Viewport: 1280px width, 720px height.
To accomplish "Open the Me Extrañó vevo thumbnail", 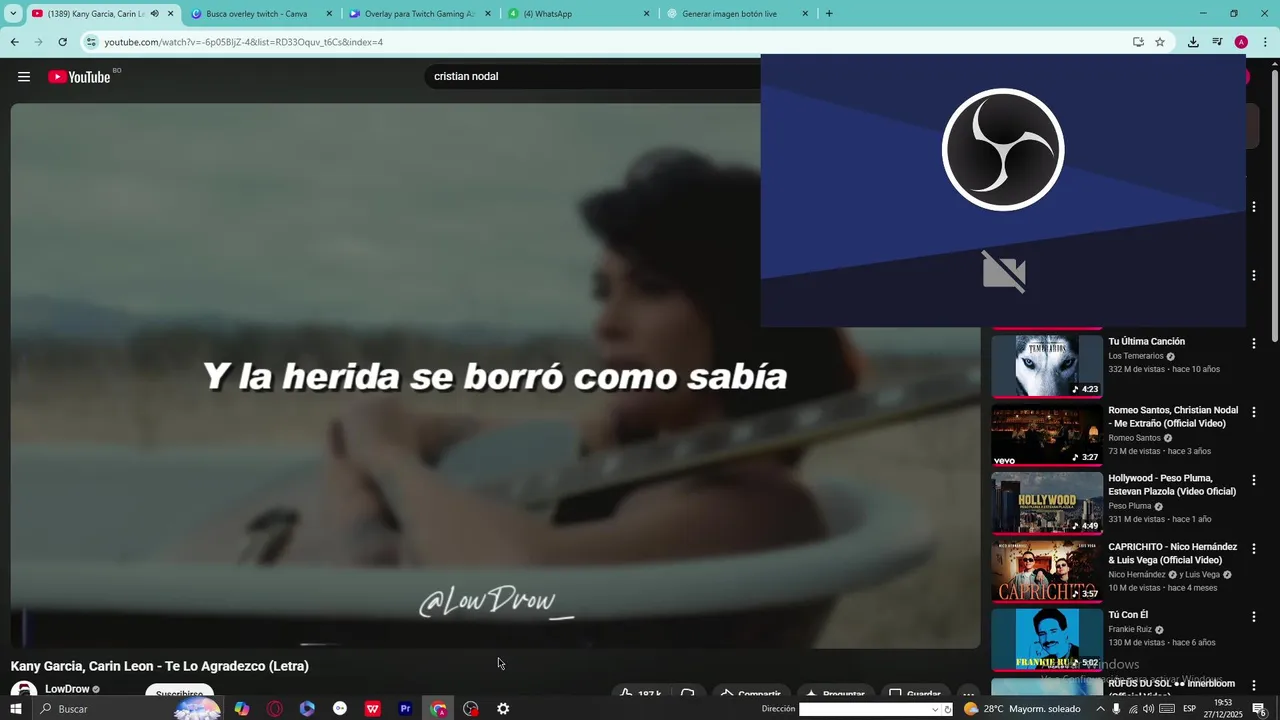I will (x=1047, y=435).
